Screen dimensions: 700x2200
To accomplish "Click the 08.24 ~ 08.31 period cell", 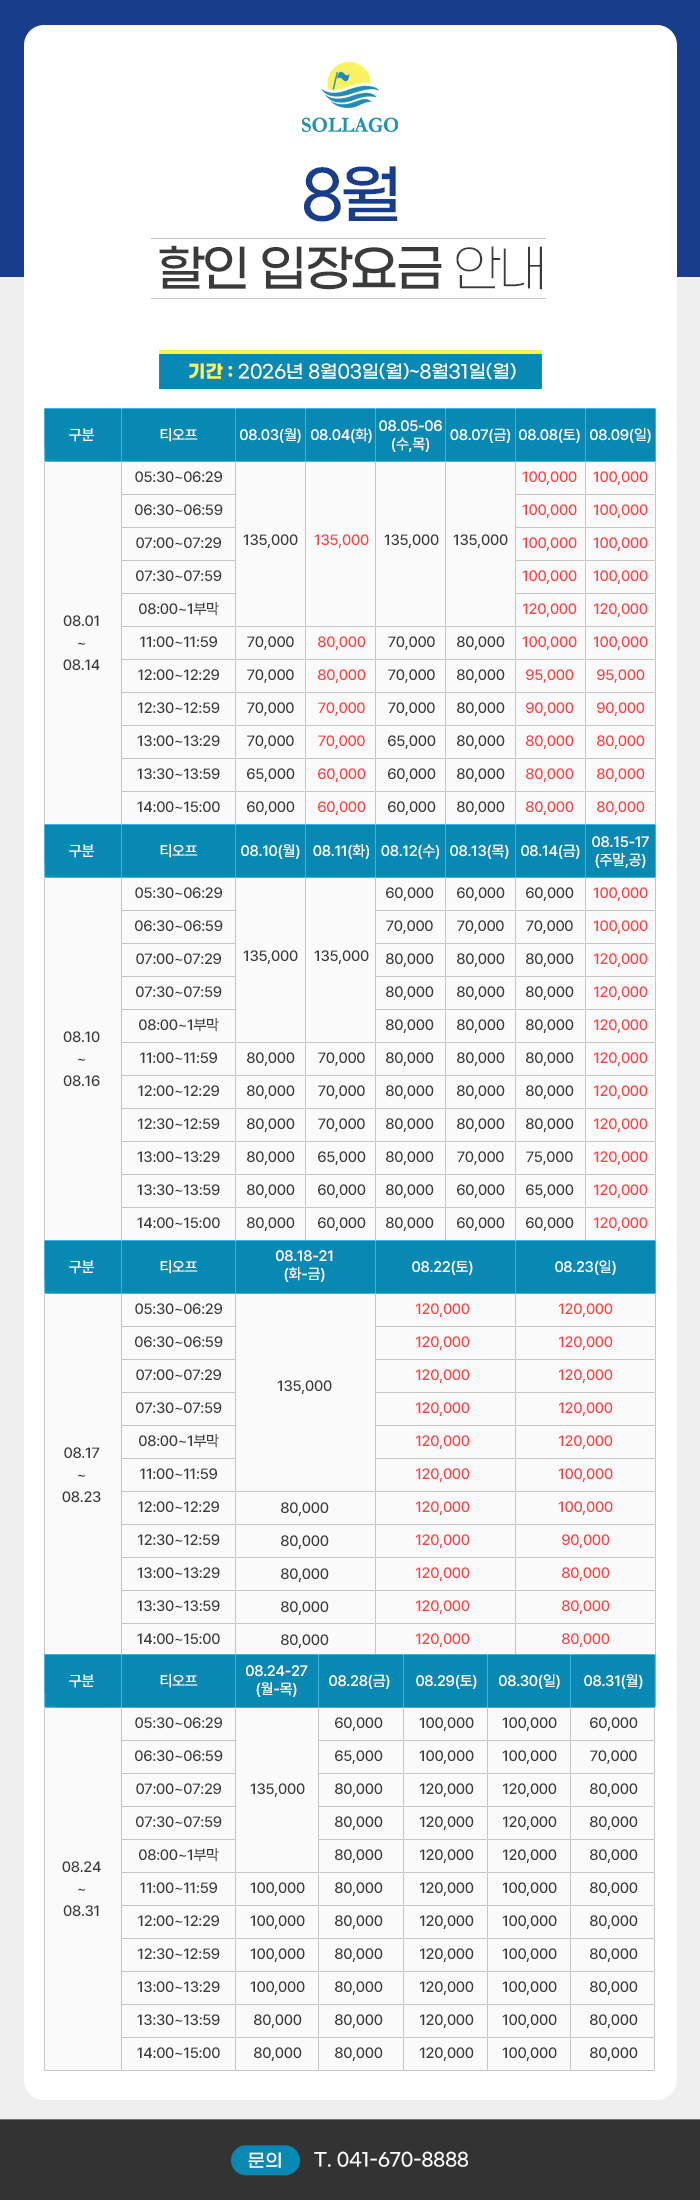I will [x=82, y=1889].
